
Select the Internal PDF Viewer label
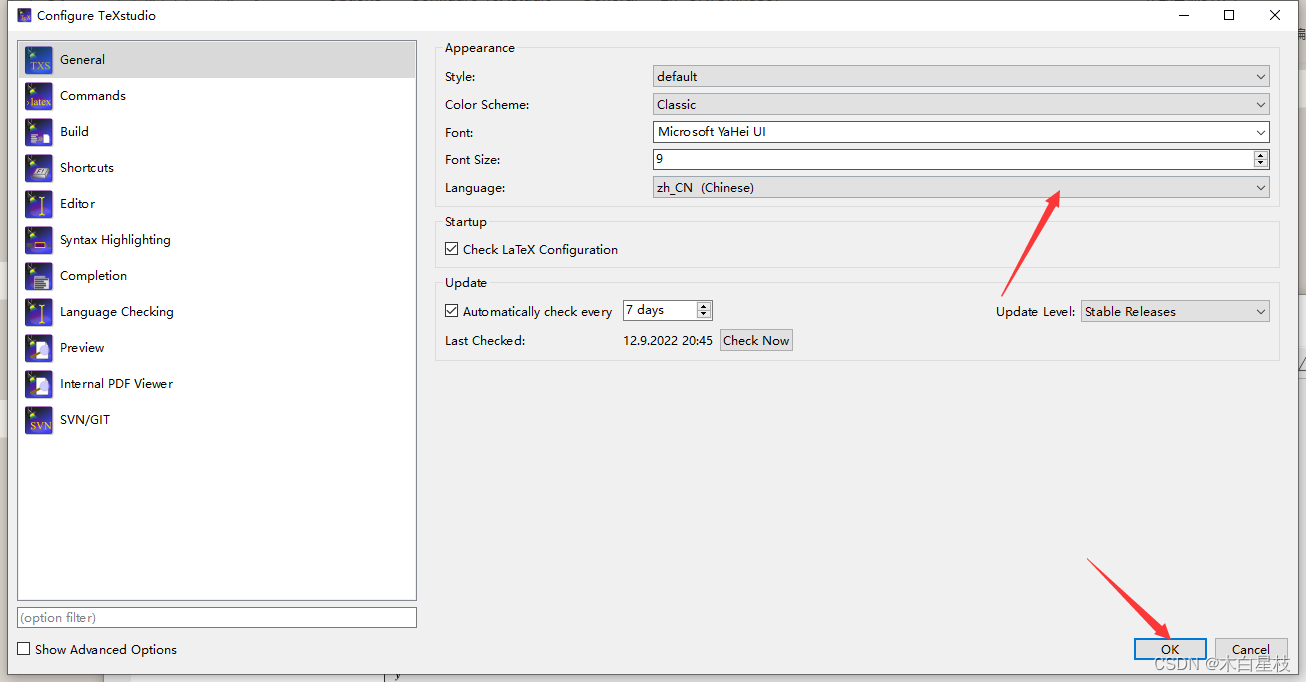[116, 384]
